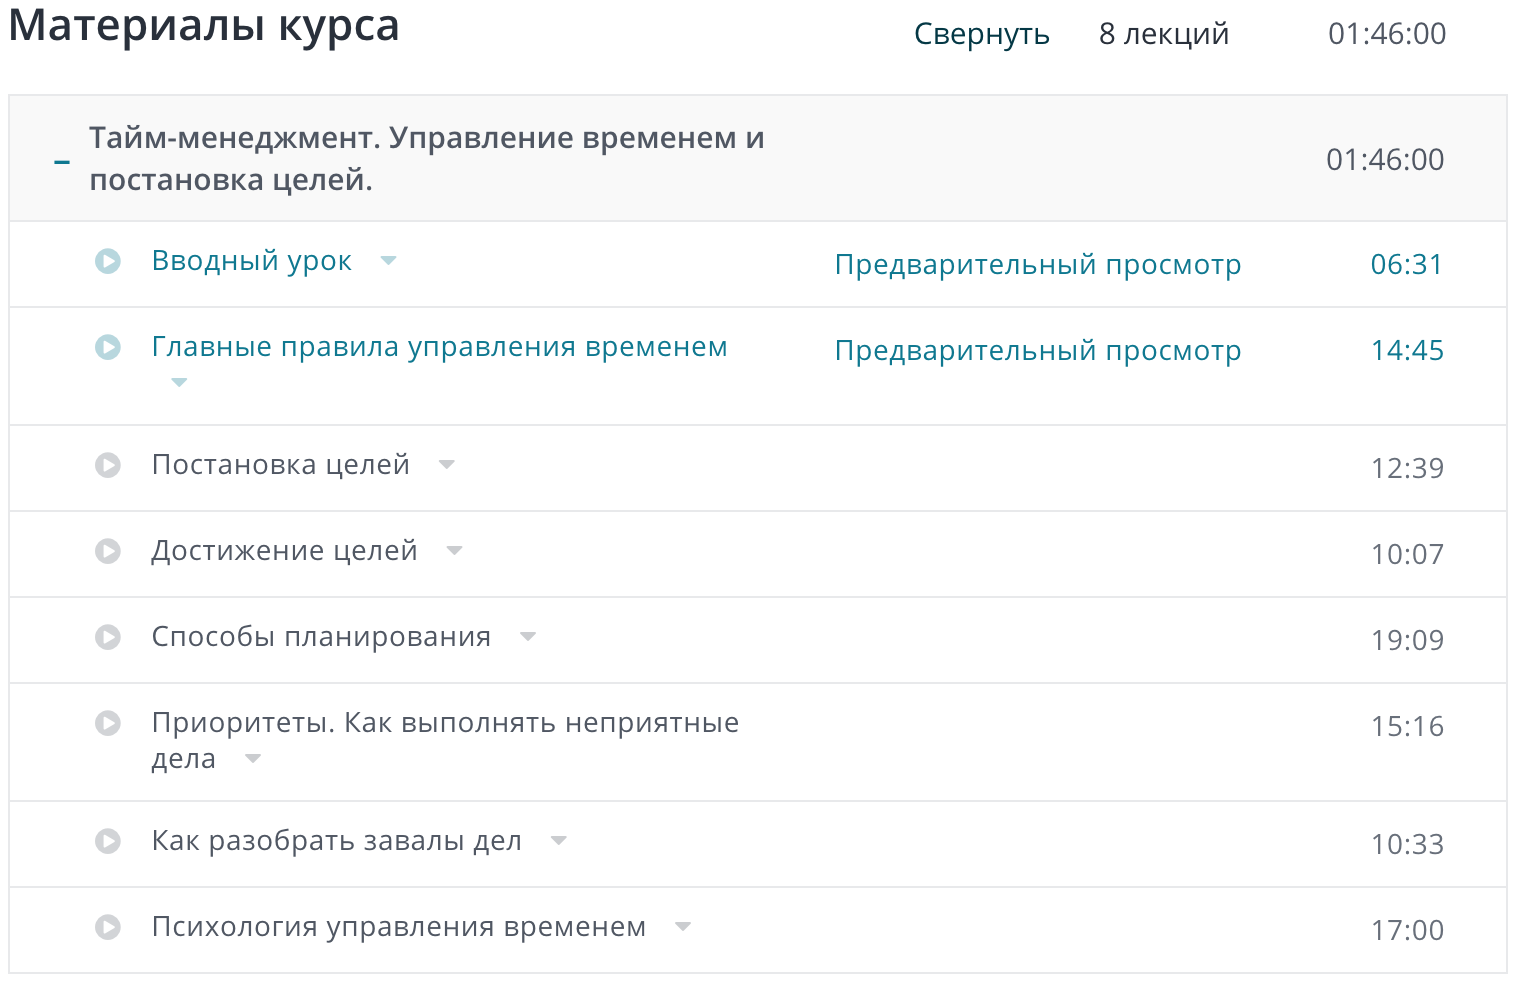Open Предварительный просмотр for Главные правила lecture
The width and height of the screenshot is (1518, 984).
[1037, 351]
